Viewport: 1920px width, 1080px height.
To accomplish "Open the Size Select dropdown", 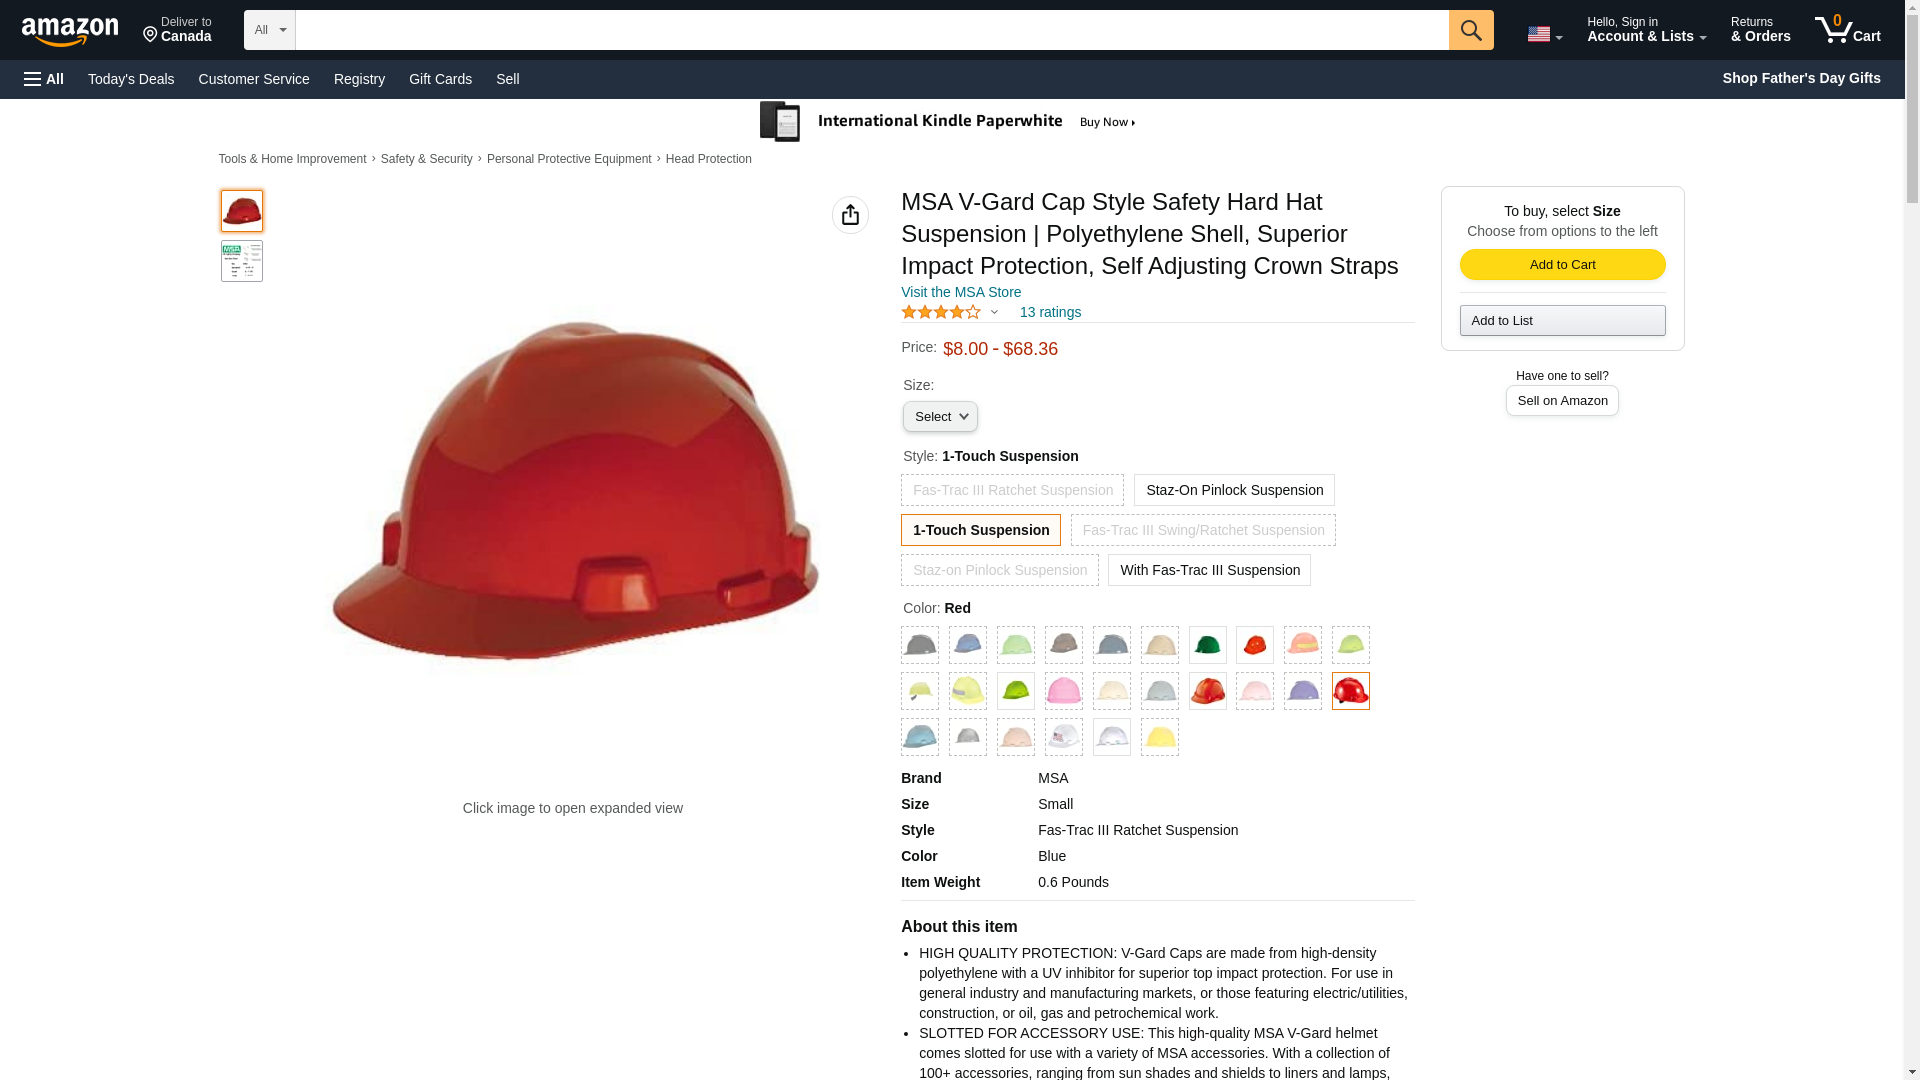I will point(940,416).
